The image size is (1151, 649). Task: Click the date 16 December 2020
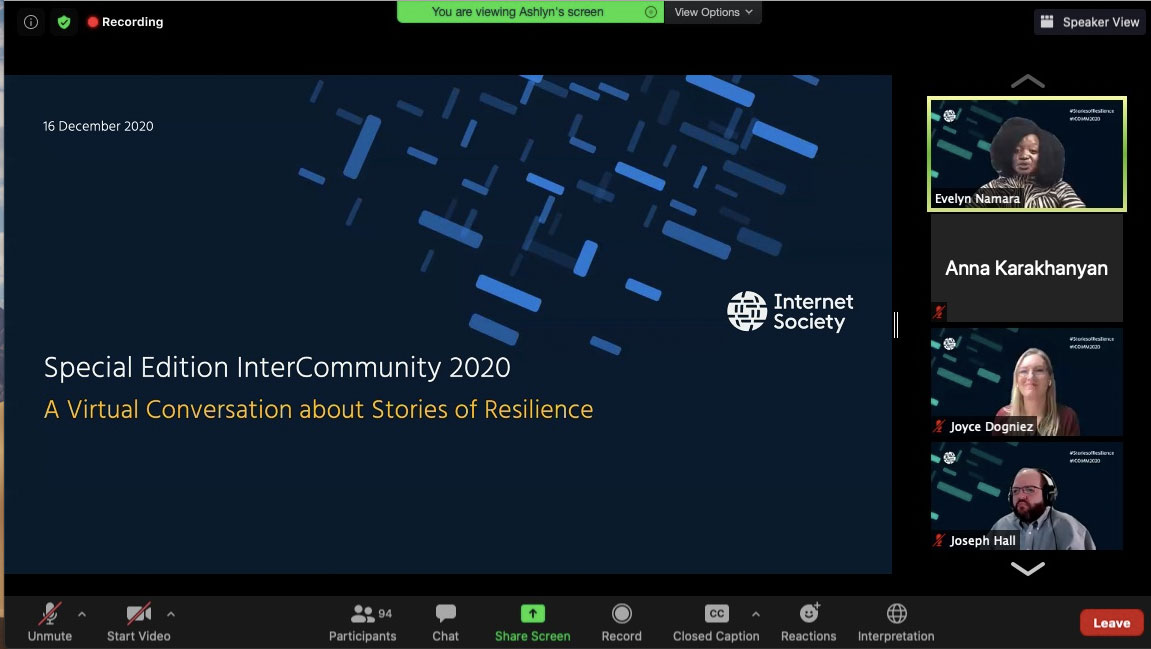(x=98, y=126)
